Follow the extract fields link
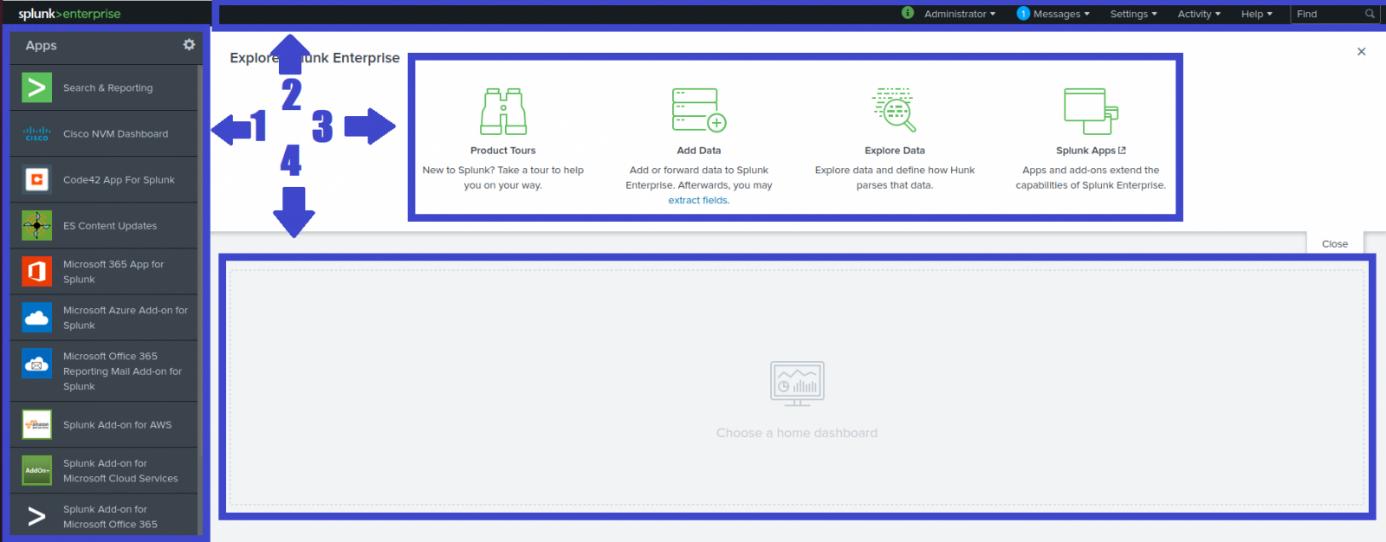Screen dimensions: 1386x542 [x=699, y=200]
